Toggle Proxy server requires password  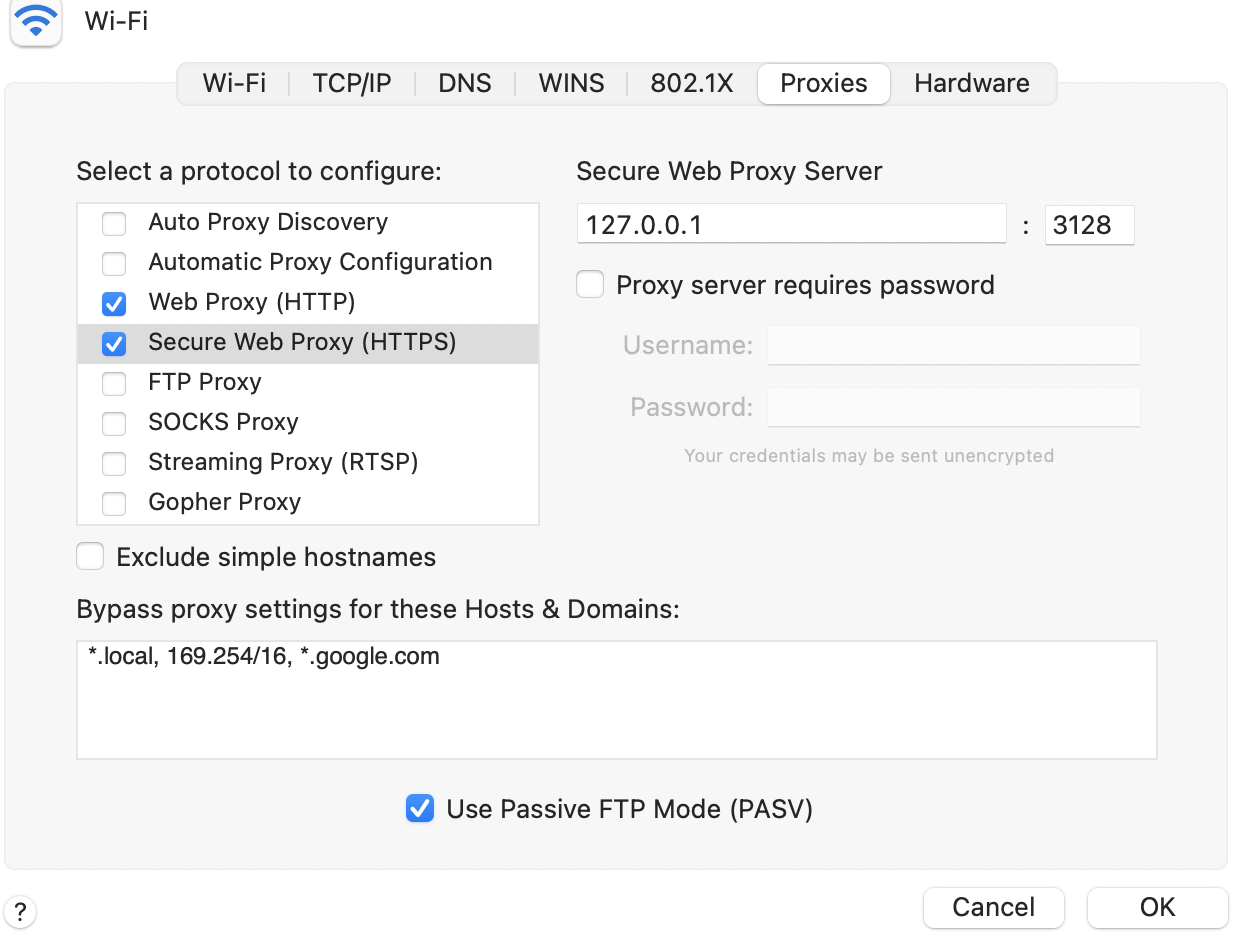point(590,285)
